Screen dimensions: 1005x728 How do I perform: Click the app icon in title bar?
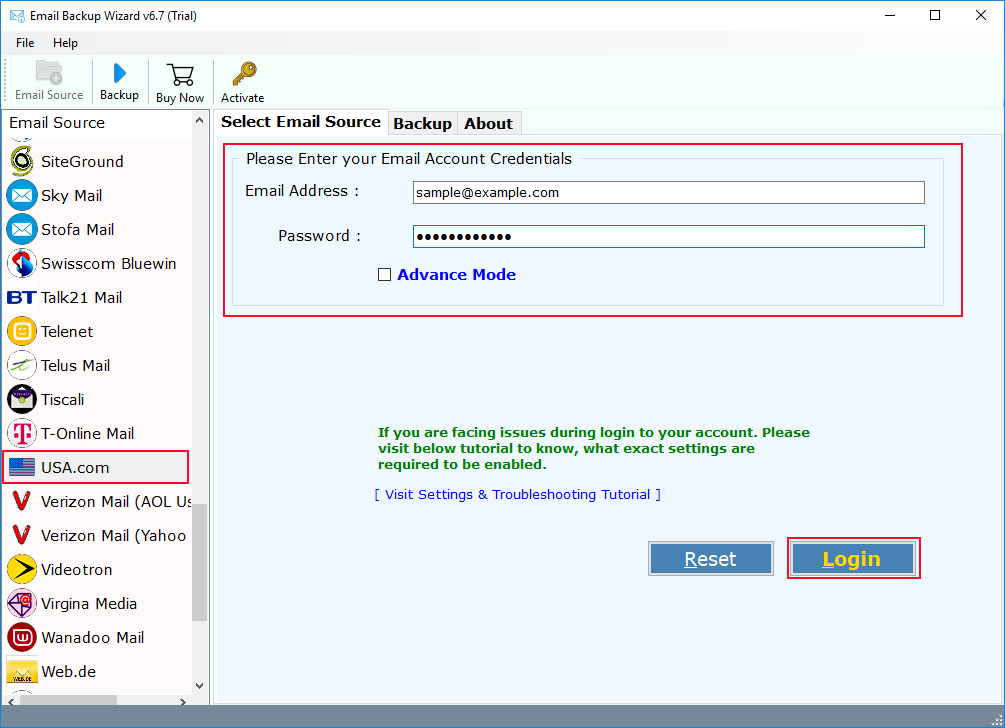tap(17, 15)
